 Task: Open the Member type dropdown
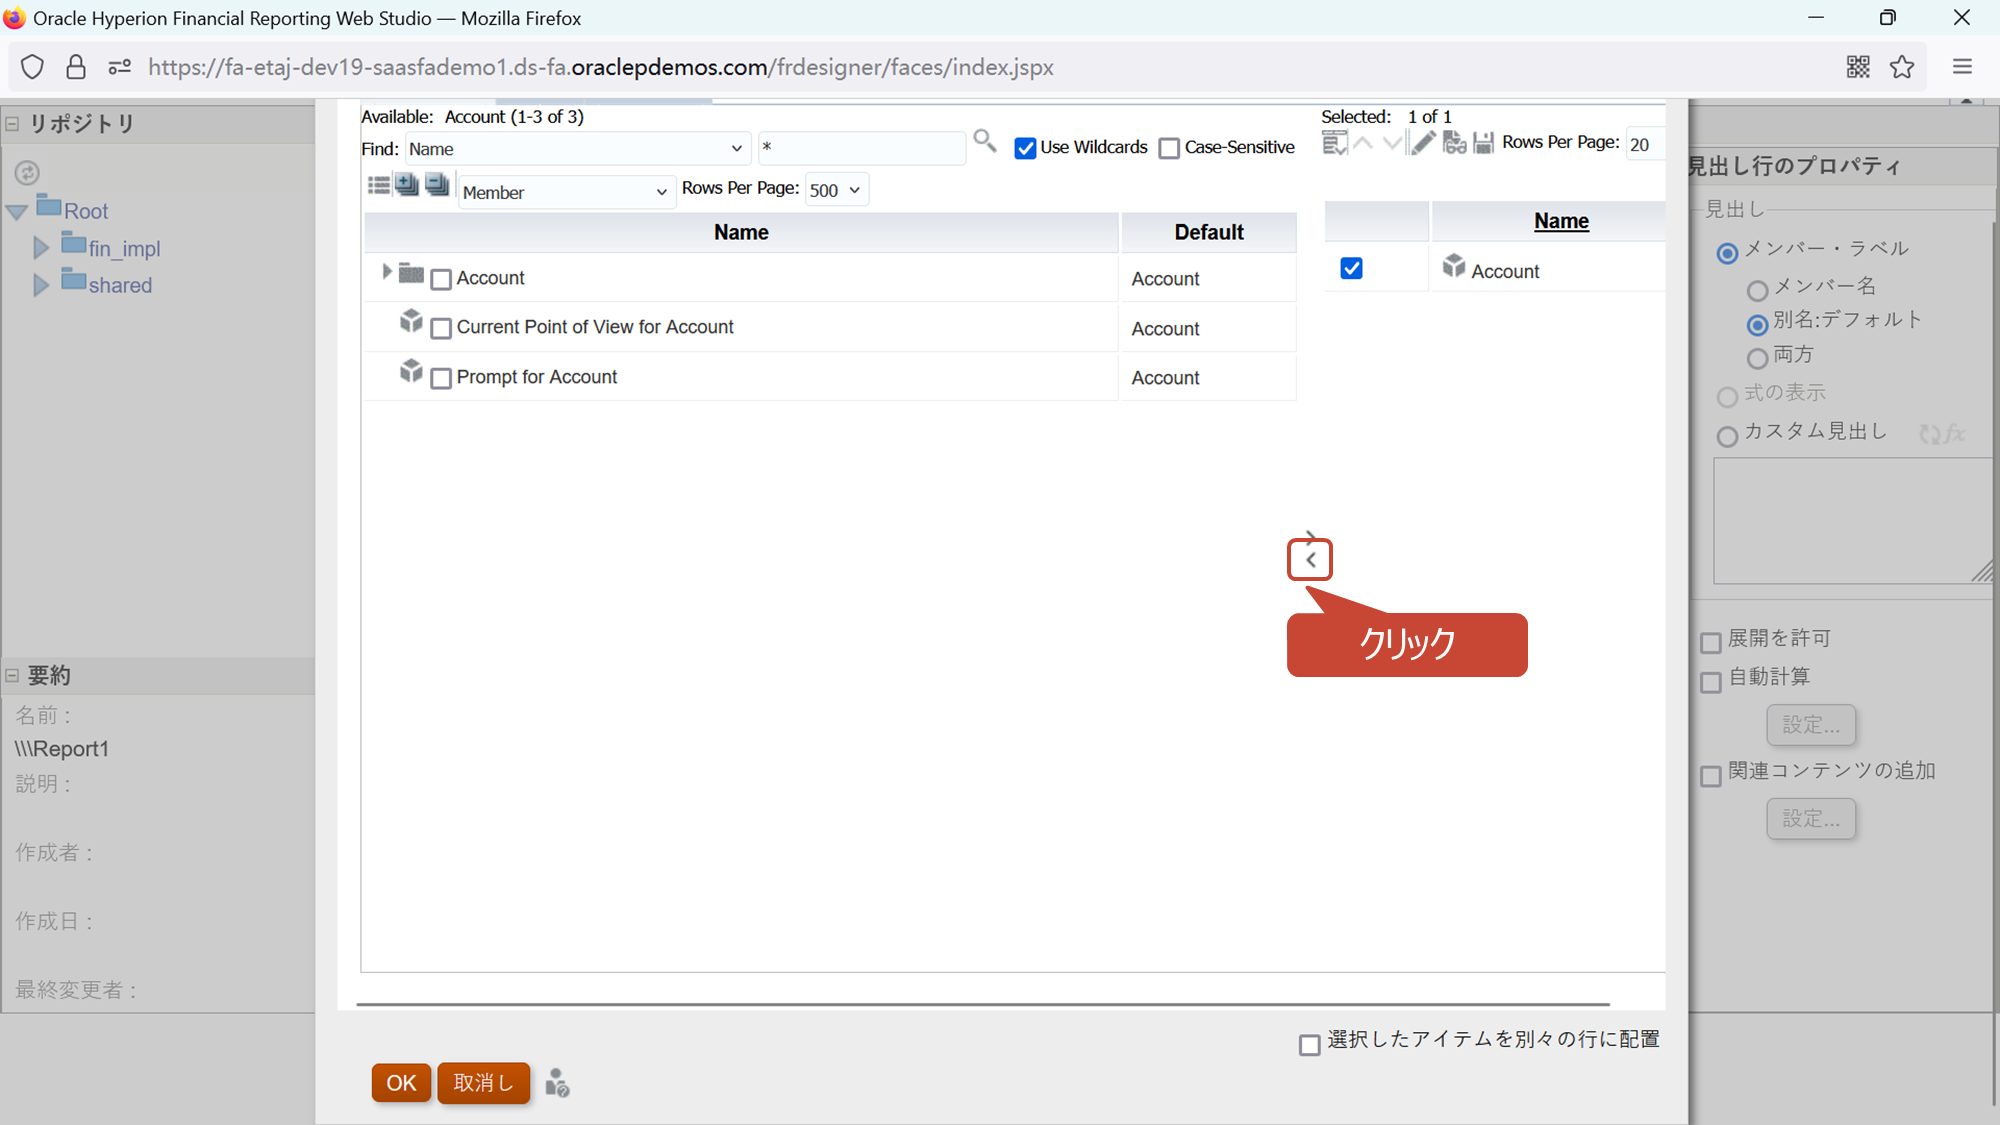[x=565, y=192]
